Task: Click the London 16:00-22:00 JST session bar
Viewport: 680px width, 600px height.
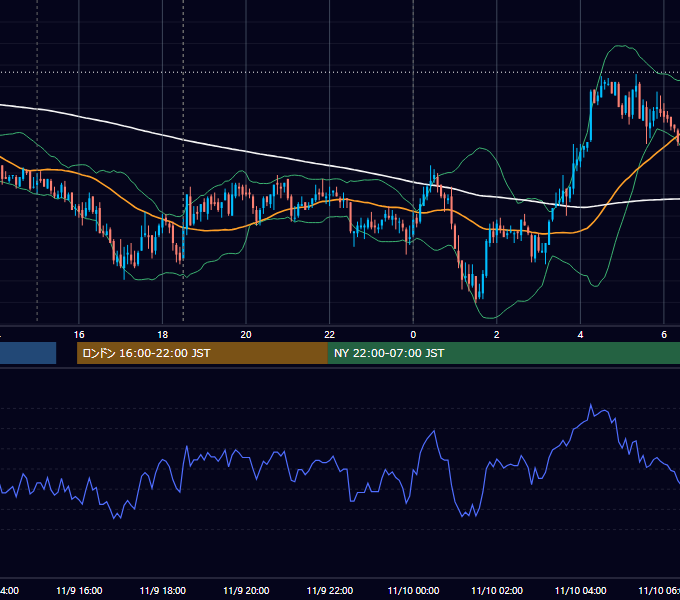Action: click(202, 353)
